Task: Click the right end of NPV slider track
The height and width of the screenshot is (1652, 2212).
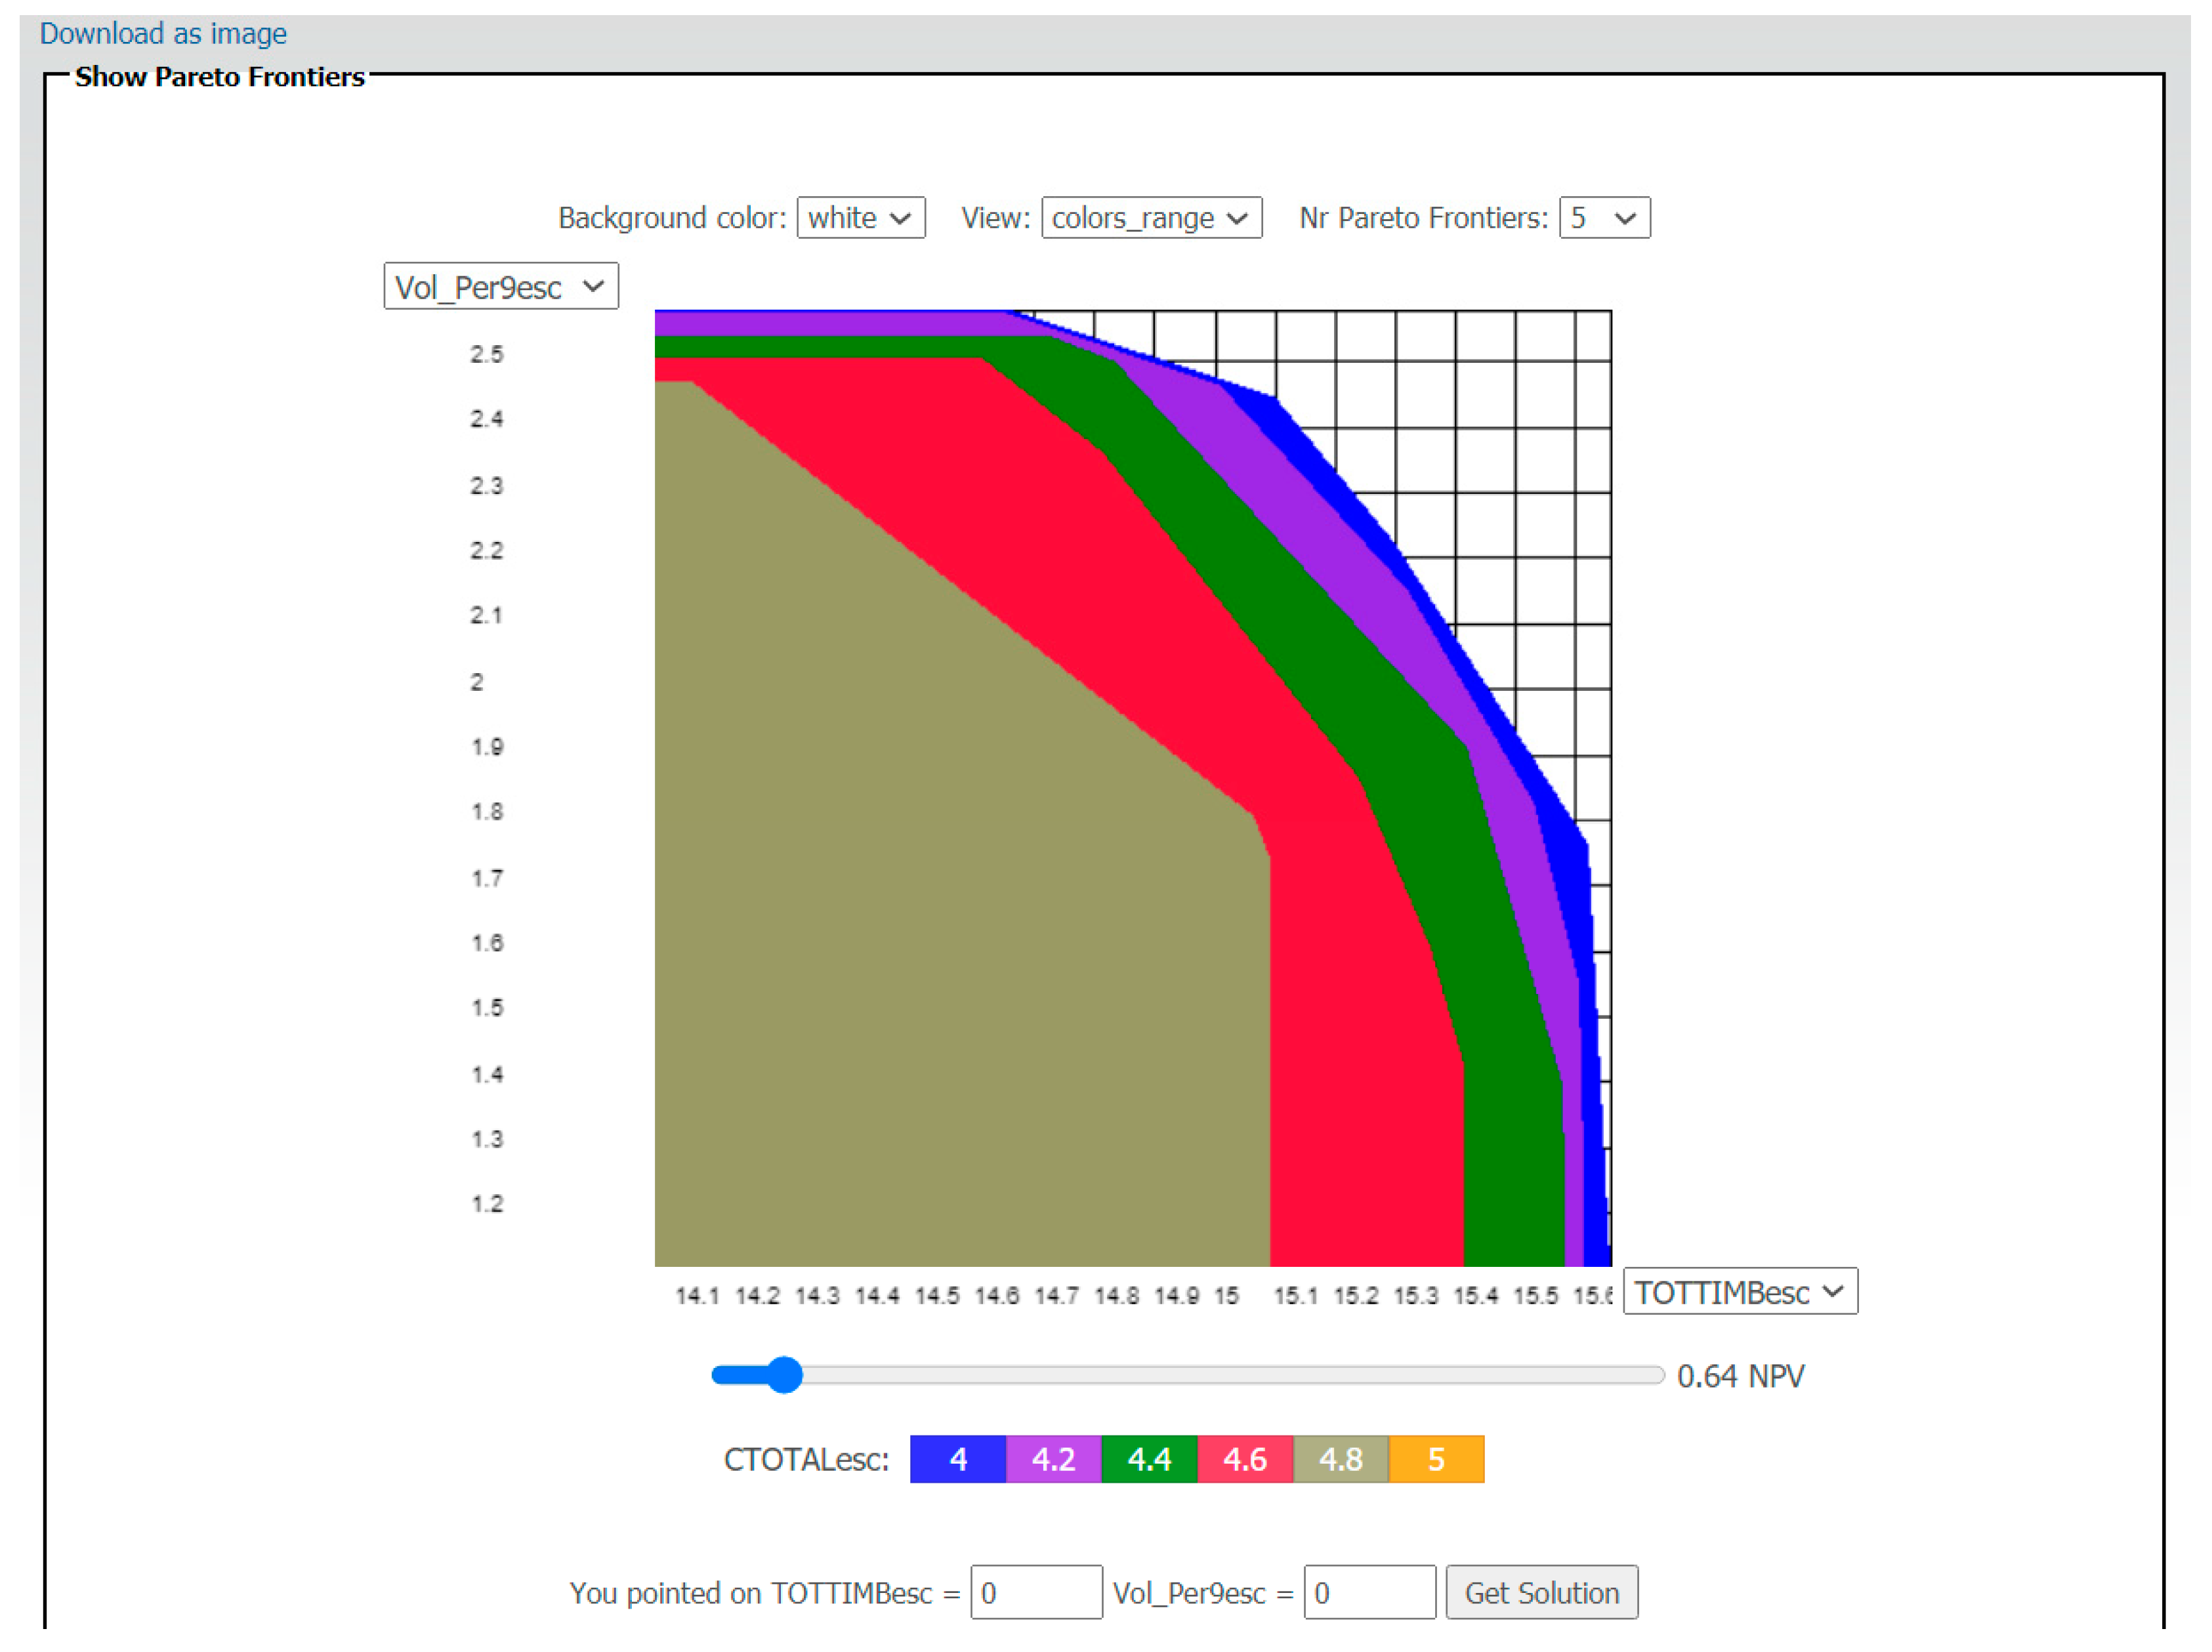Action: click(1658, 1376)
